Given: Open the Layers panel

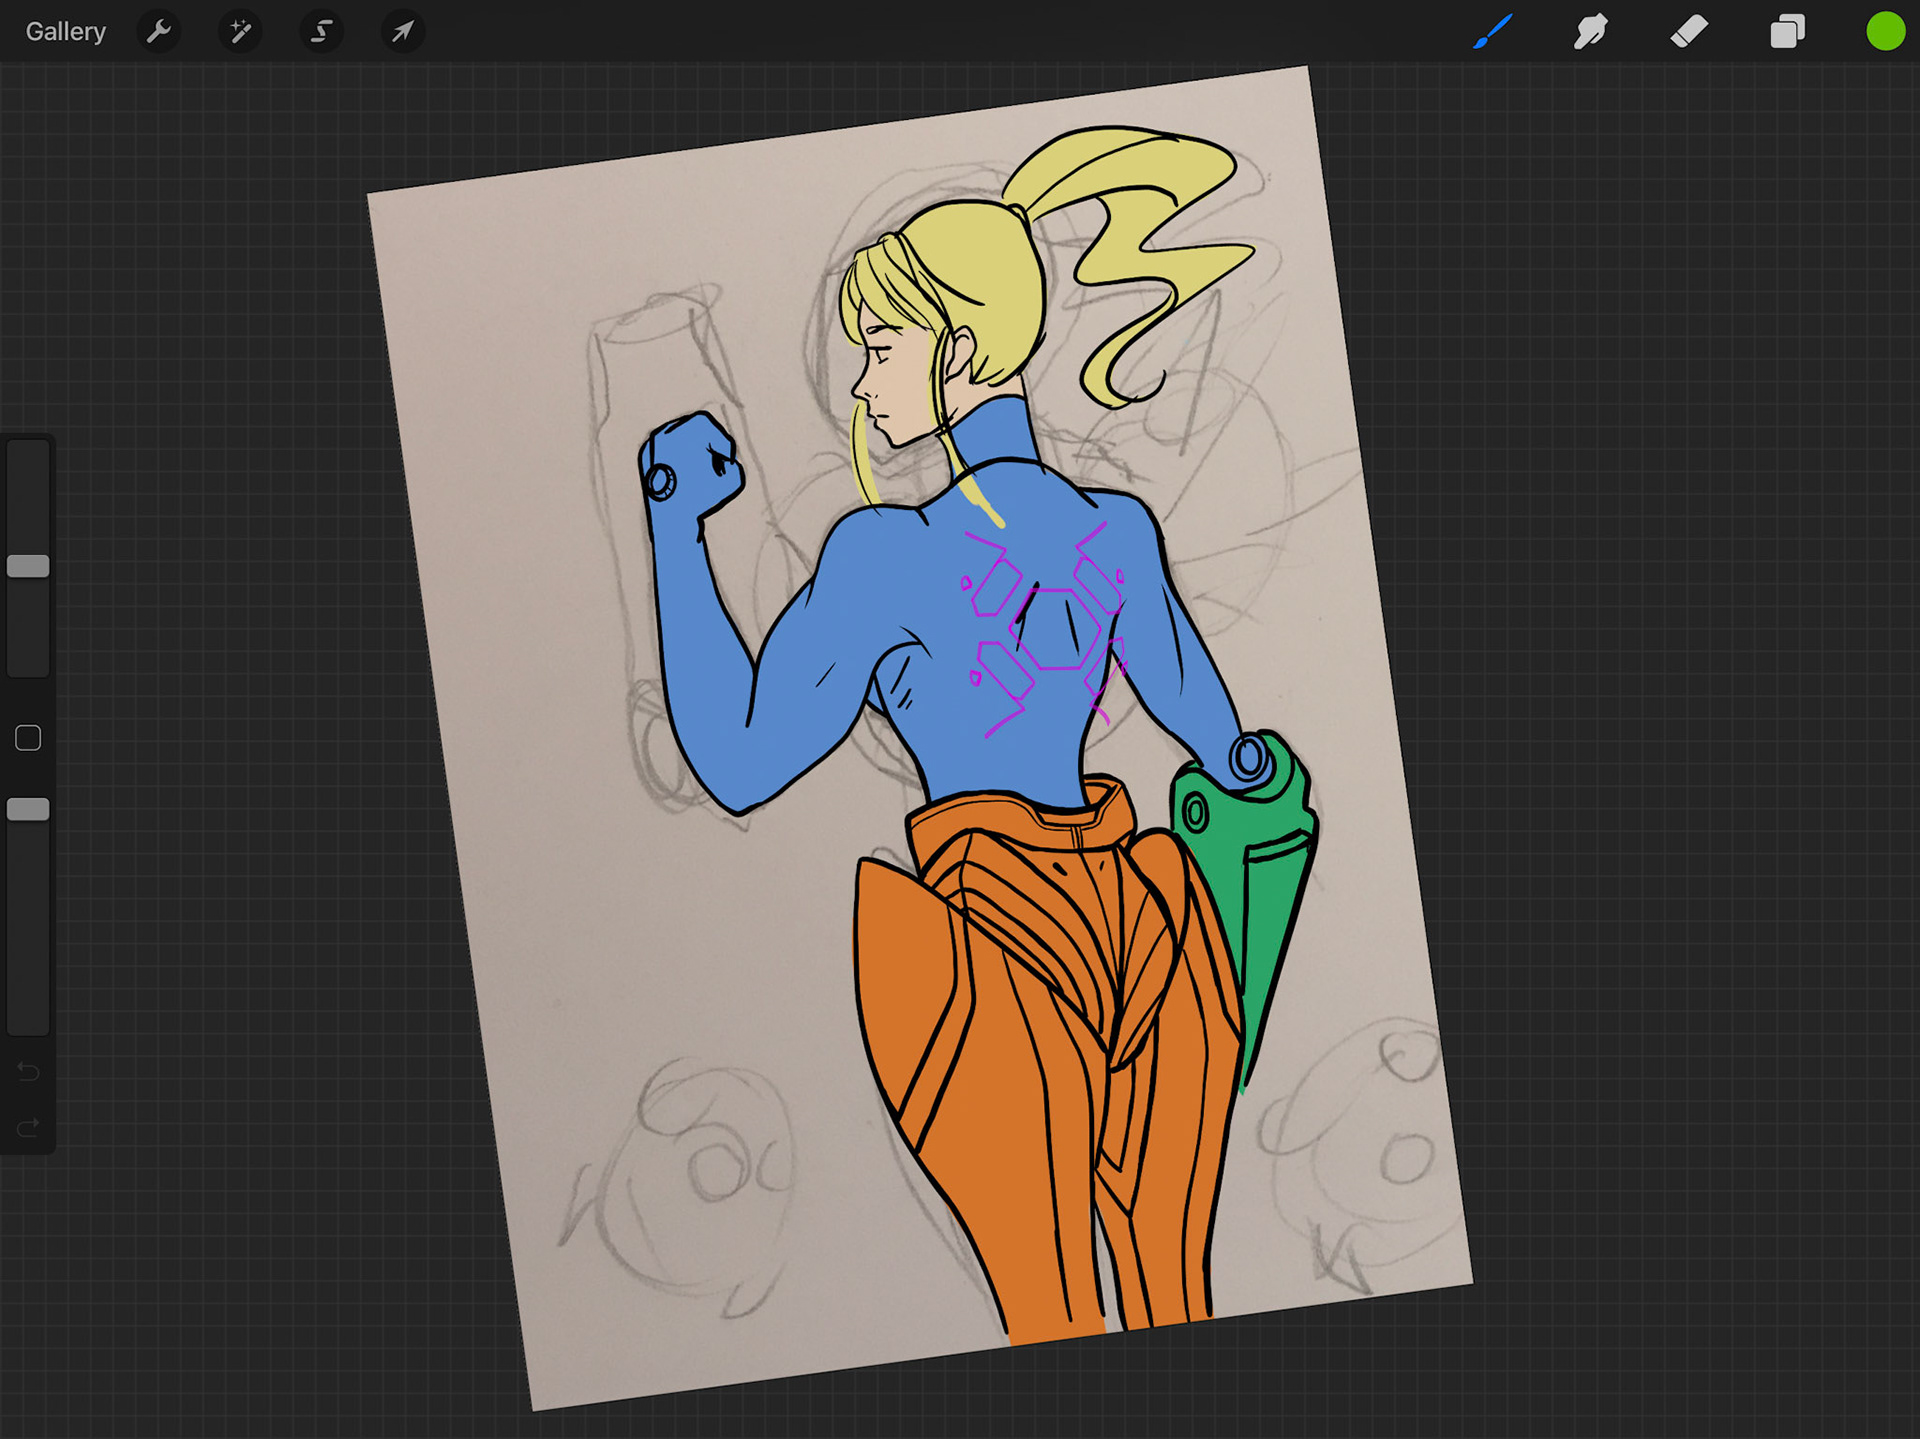Looking at the screenshot, I should [1787, 32].
